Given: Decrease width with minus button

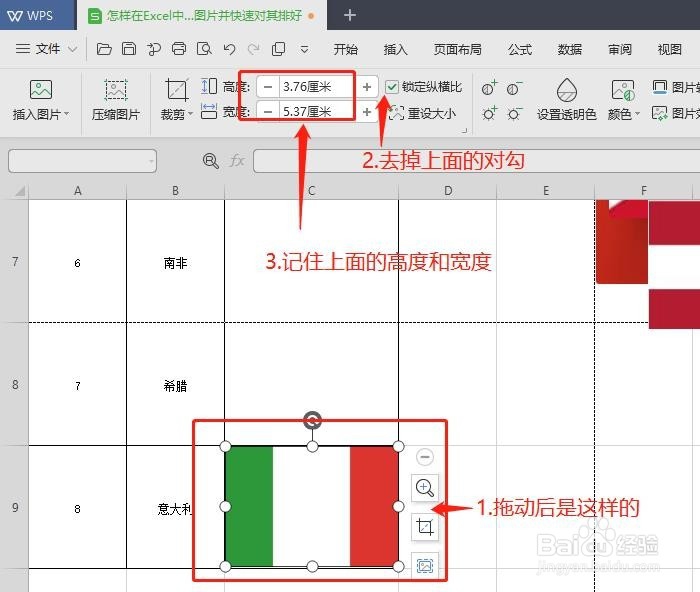Looking at the screenshot, I should 268,111.
